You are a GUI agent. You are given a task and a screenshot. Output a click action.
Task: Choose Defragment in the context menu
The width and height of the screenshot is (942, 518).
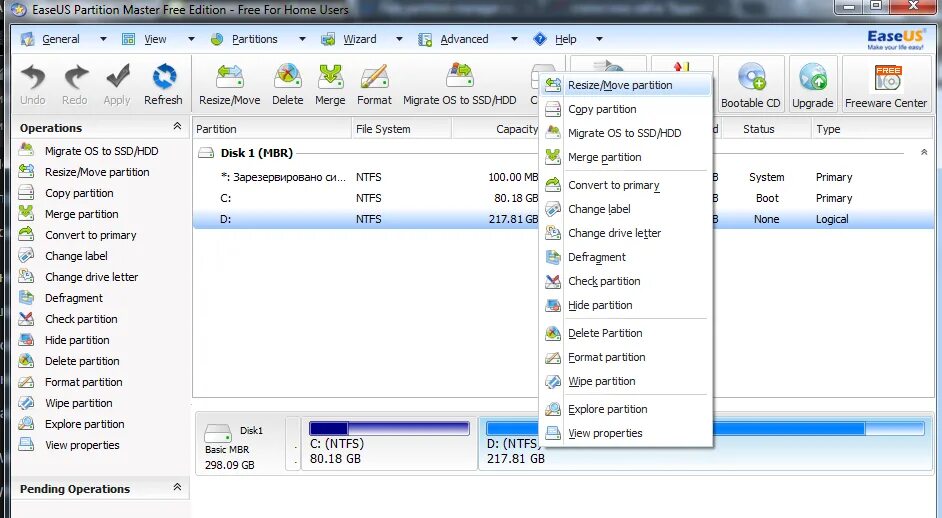[626, 257]
